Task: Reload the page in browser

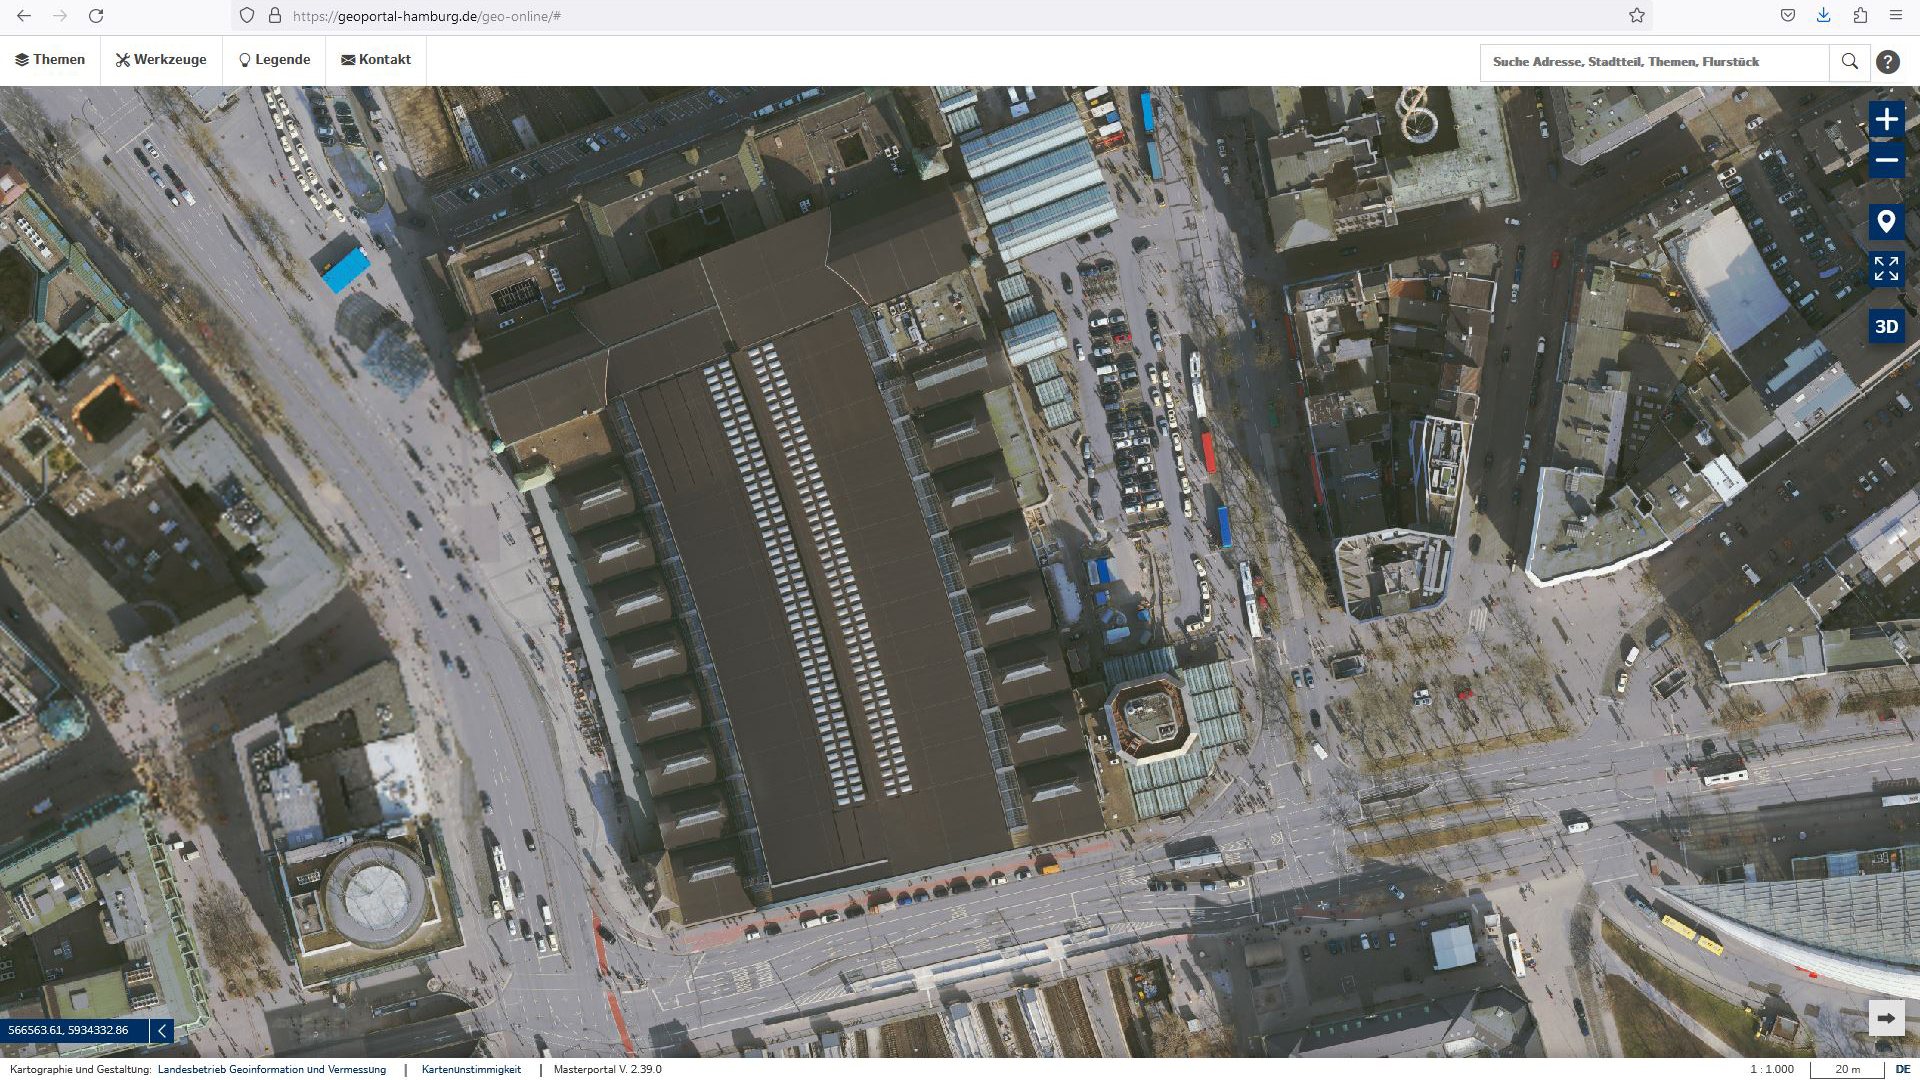Action: point(96,16)
